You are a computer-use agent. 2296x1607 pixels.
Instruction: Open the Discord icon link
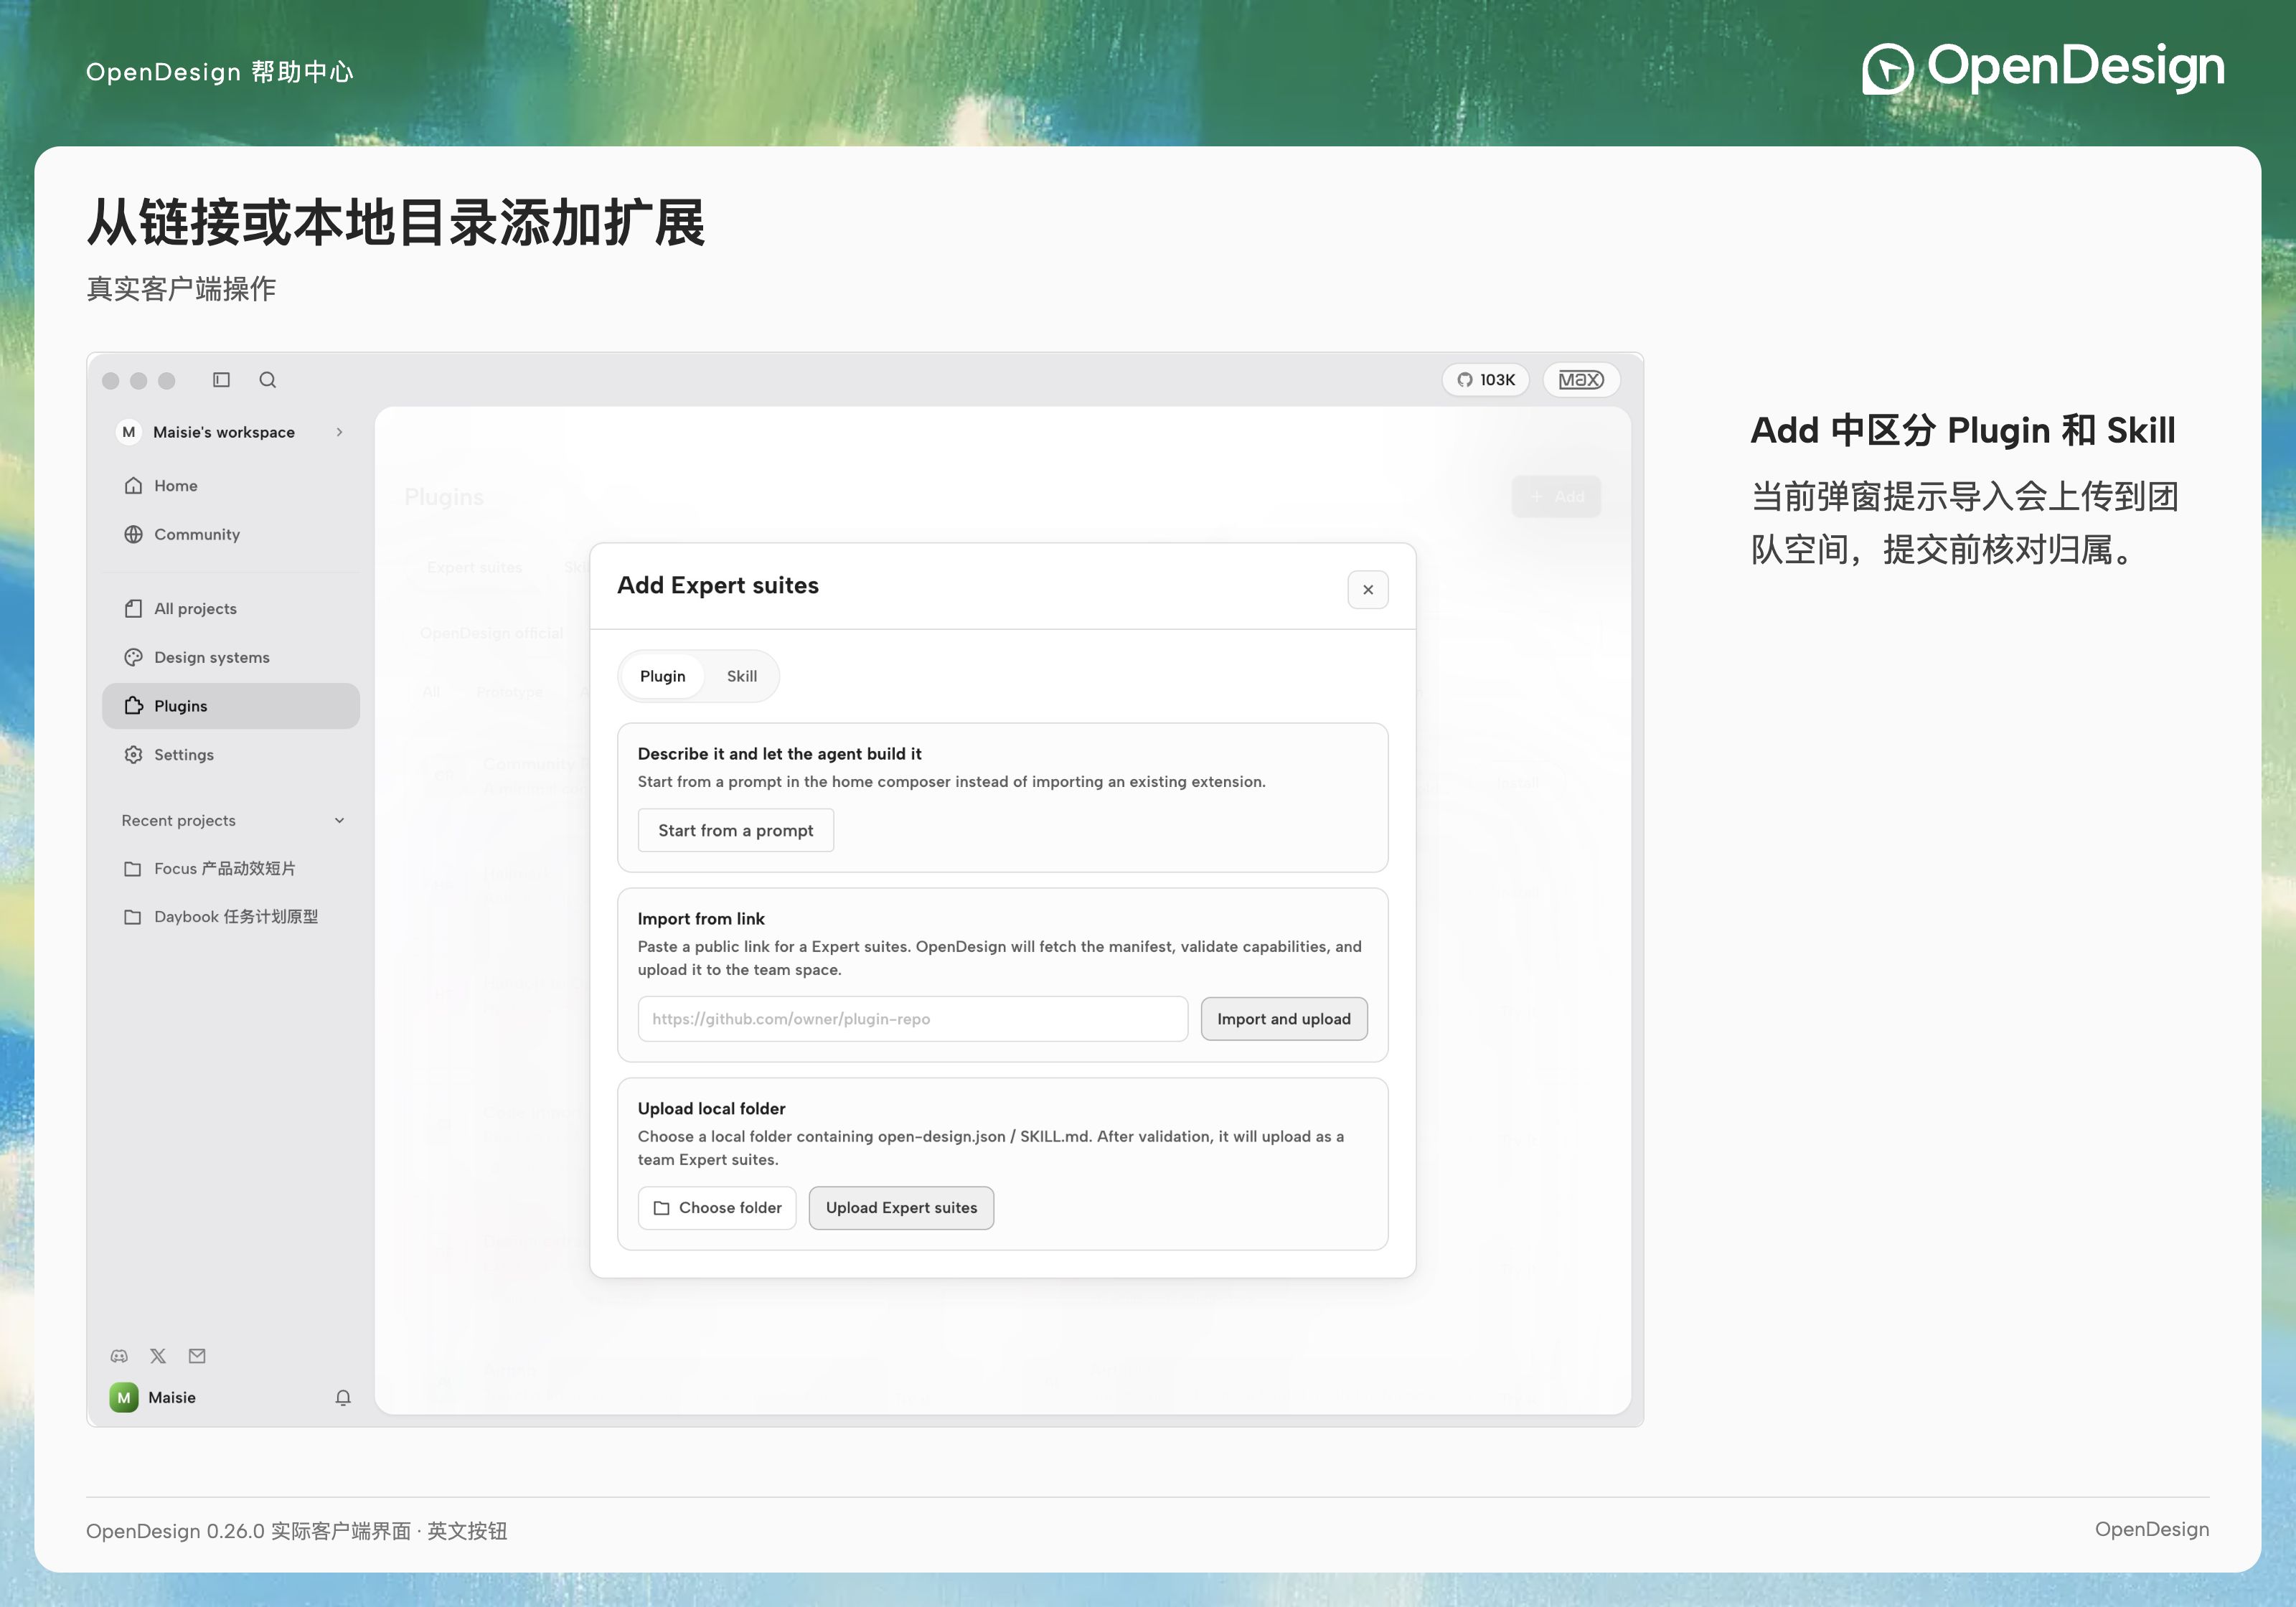(119, 1357)
